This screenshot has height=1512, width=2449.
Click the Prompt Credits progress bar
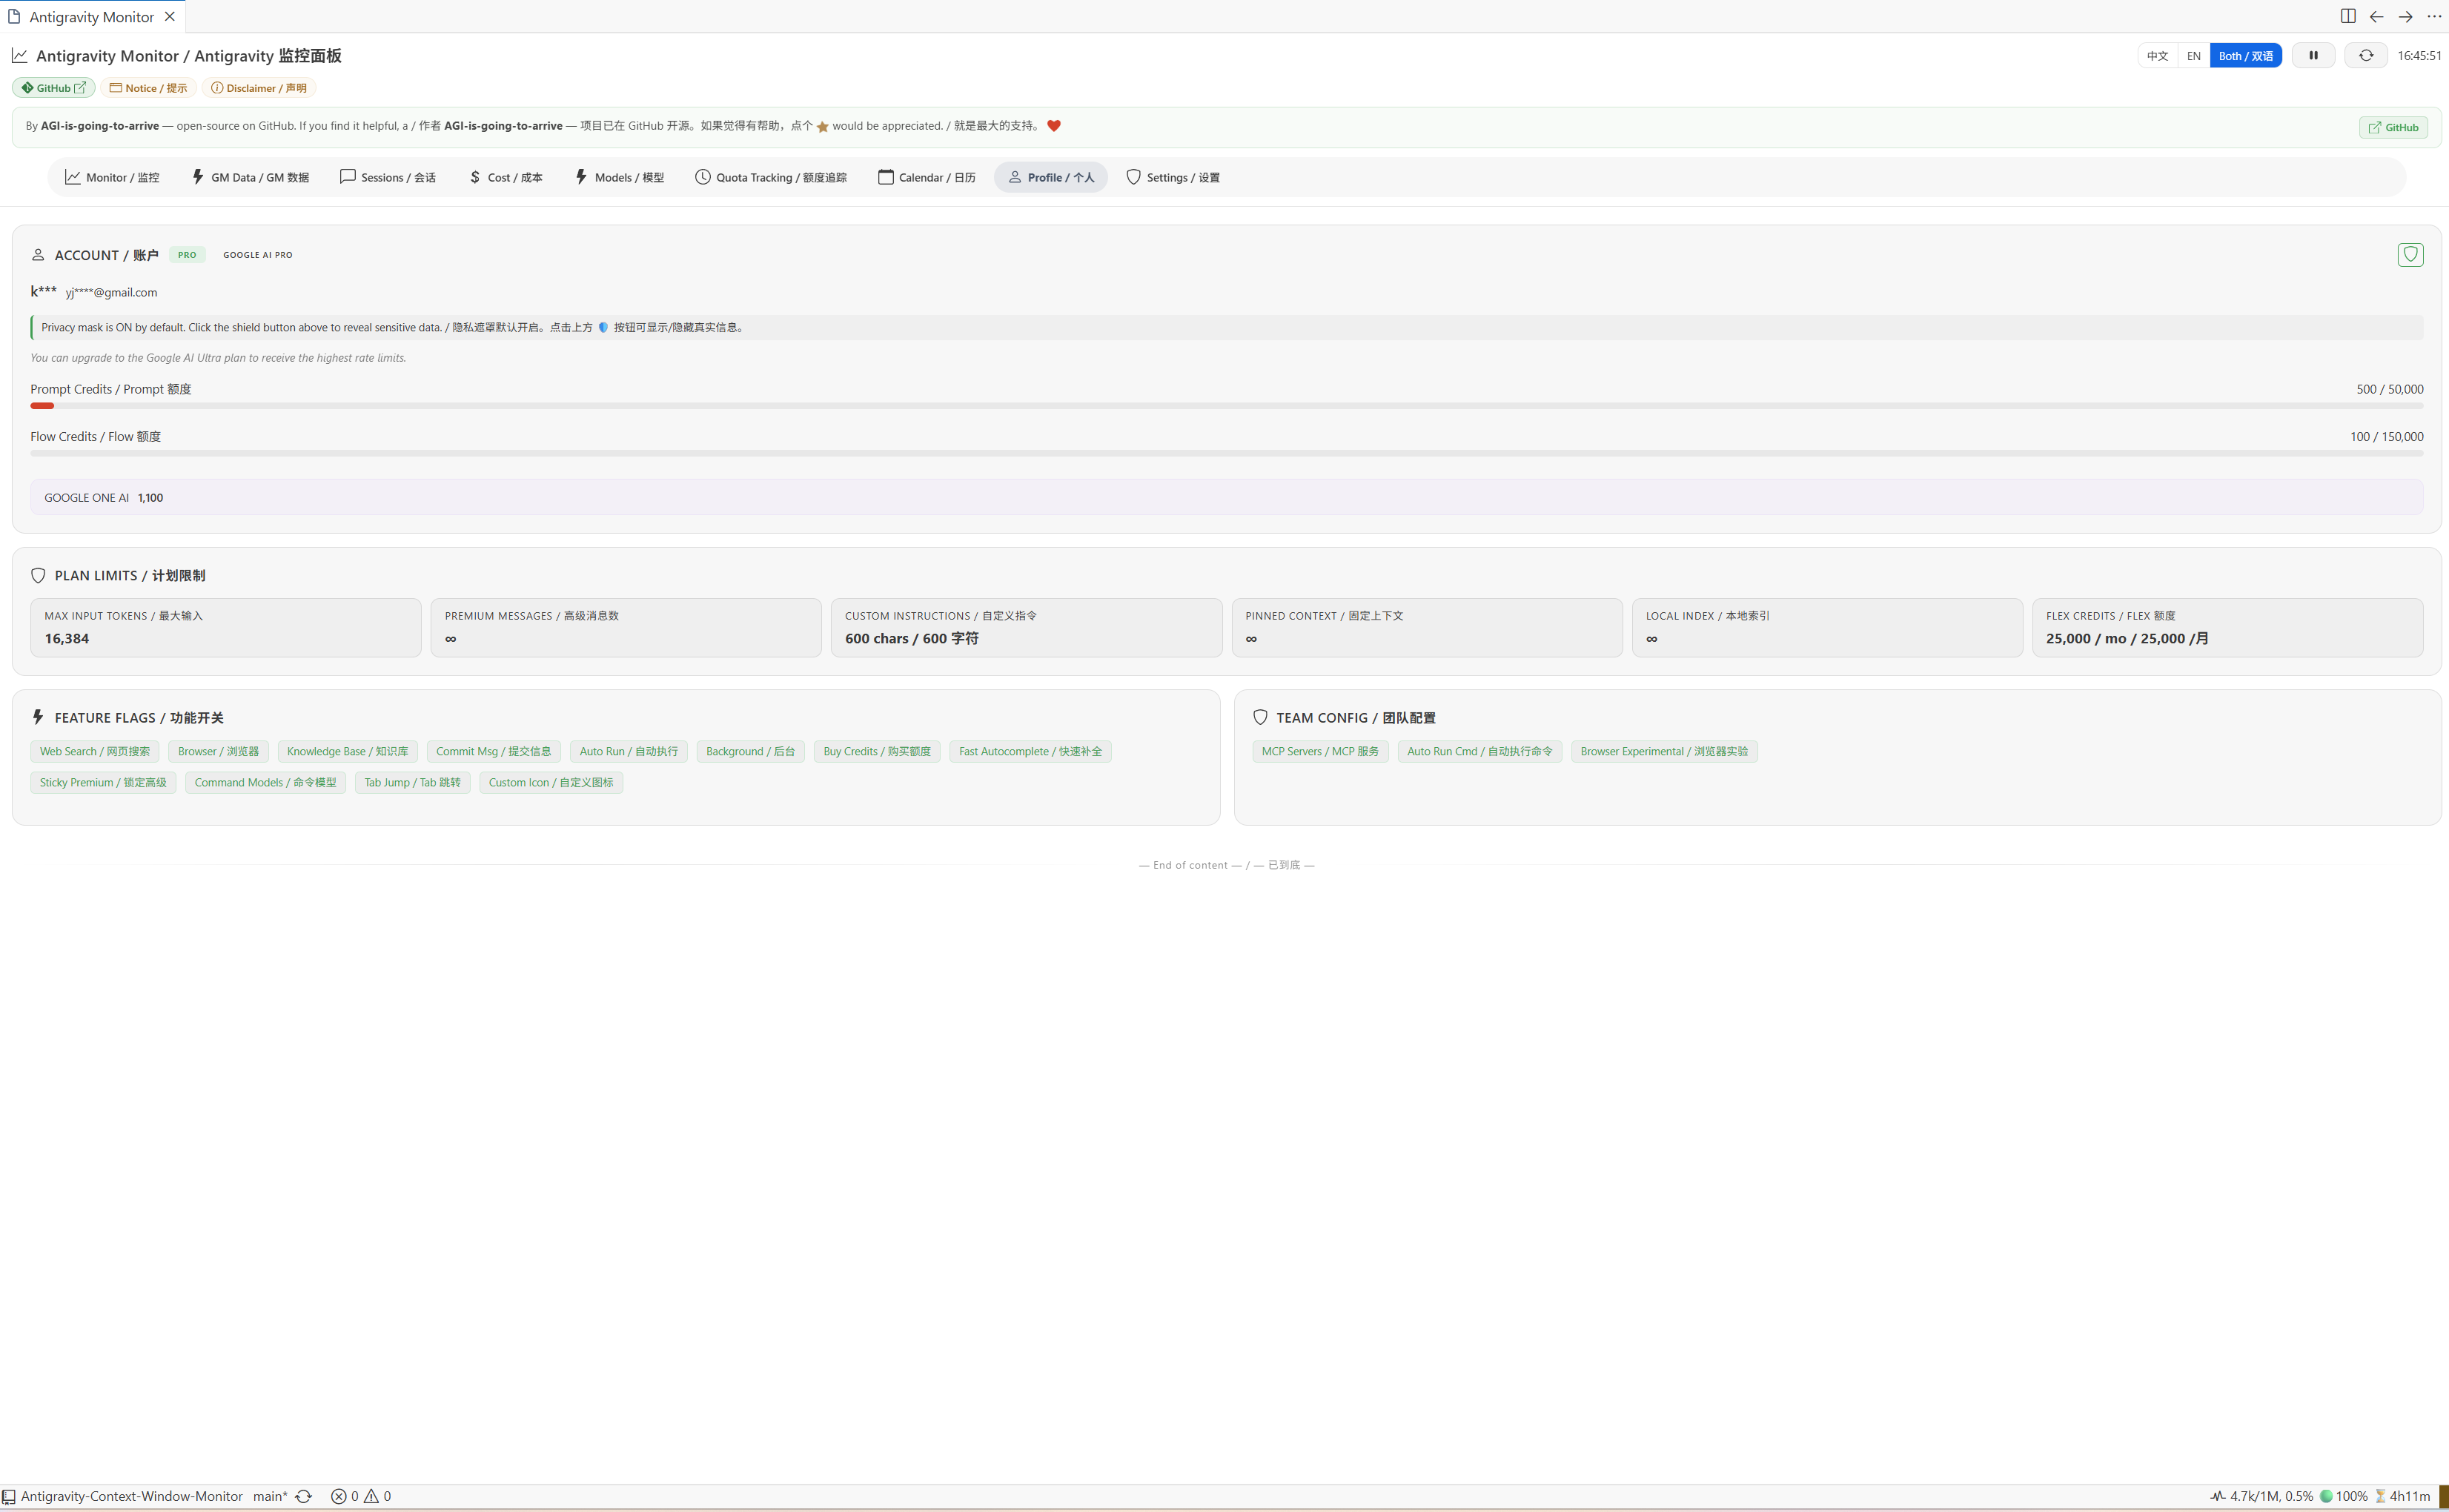click(1226, 406)
